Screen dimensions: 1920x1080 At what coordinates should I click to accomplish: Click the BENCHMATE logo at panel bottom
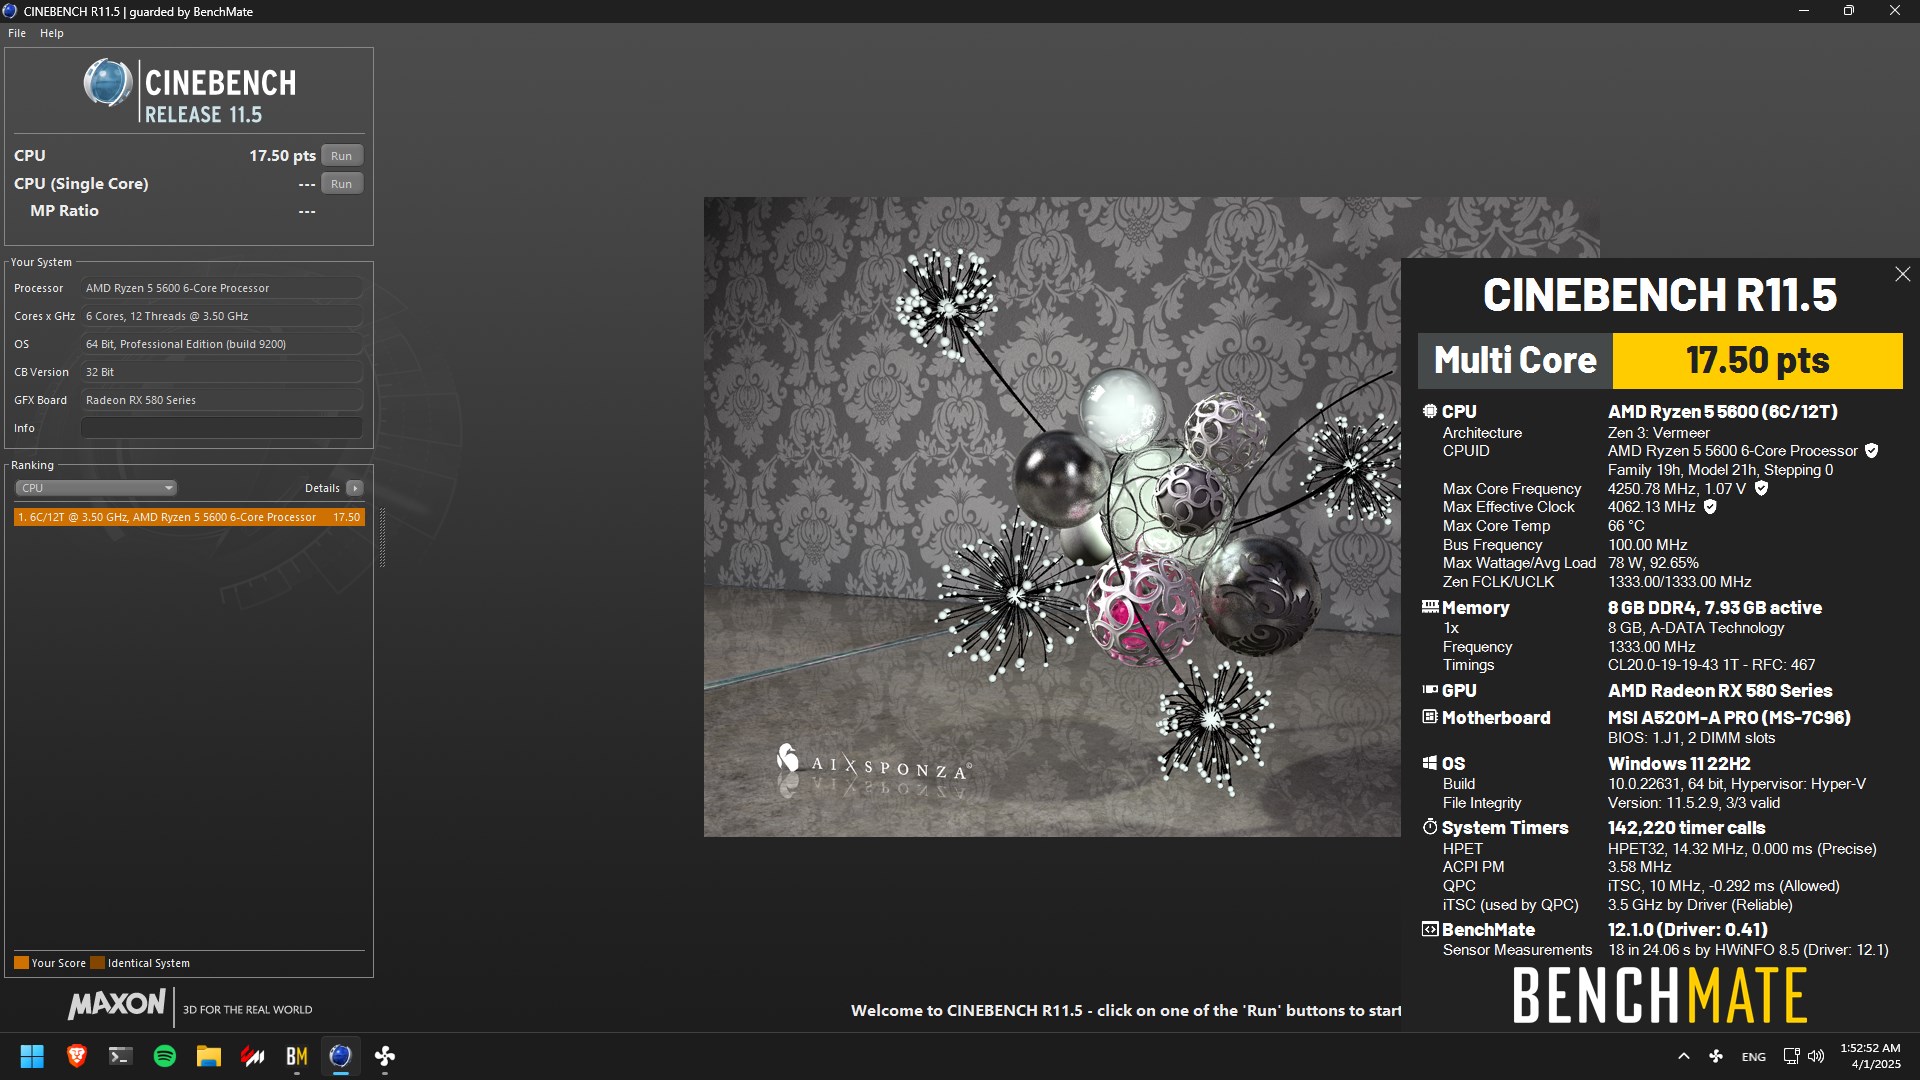pyautogui.click(x=1659, y=995)
